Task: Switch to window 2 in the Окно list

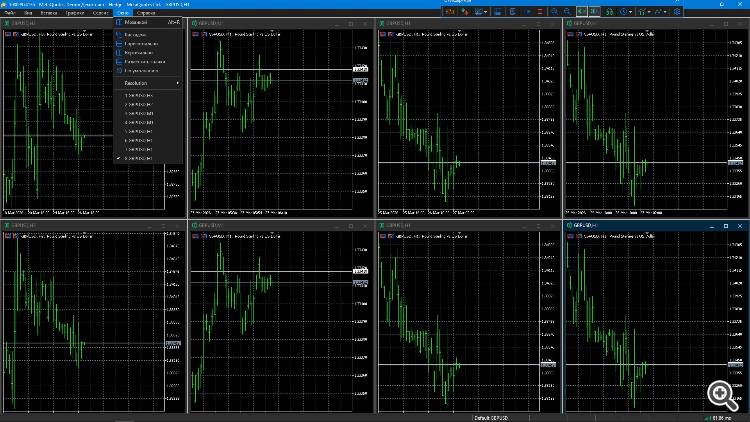Action: point(148,104)
